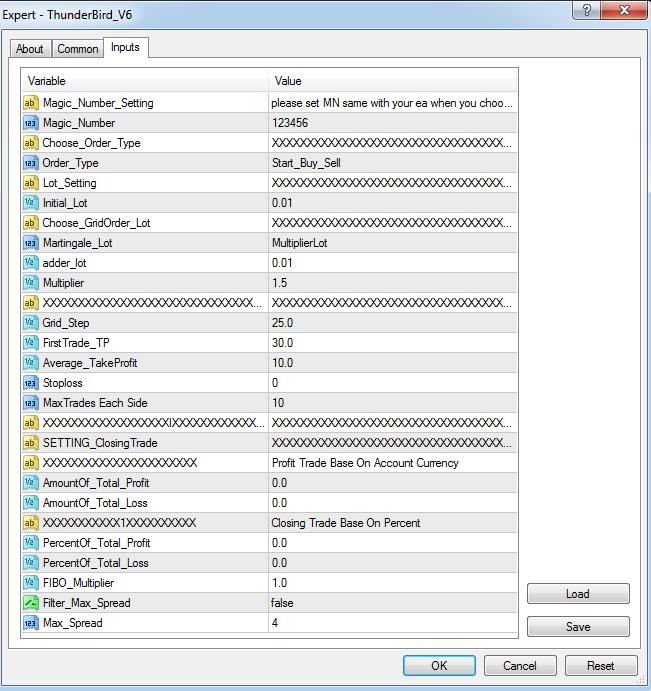
Task: Select the adder_lot variable name
Action: click(x=64, y=263)
